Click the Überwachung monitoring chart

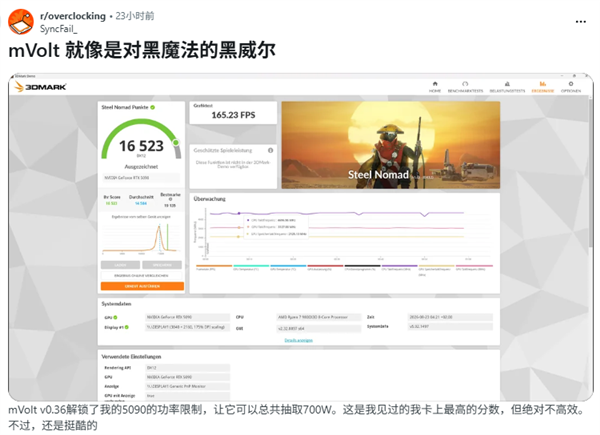point(344,234)
